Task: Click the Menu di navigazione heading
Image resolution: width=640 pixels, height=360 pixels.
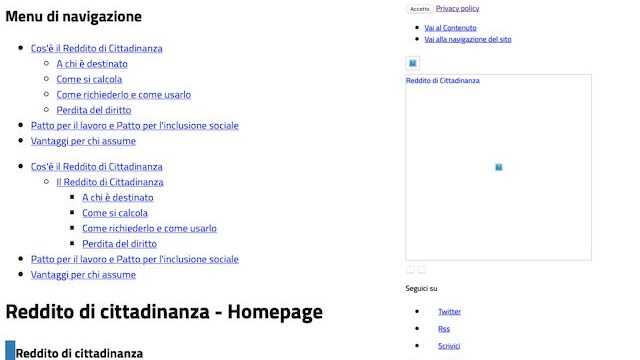Action: (x=73, y=16)
